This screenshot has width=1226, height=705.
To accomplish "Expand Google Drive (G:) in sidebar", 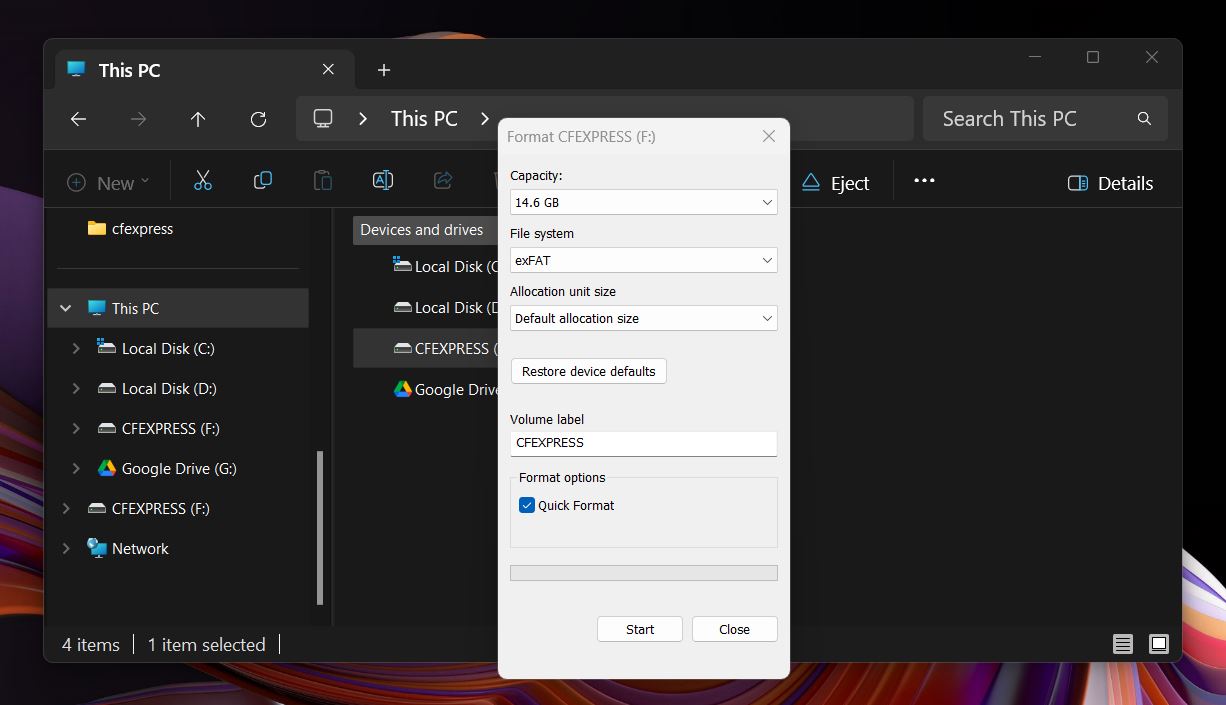I will (x=76, y=468).
